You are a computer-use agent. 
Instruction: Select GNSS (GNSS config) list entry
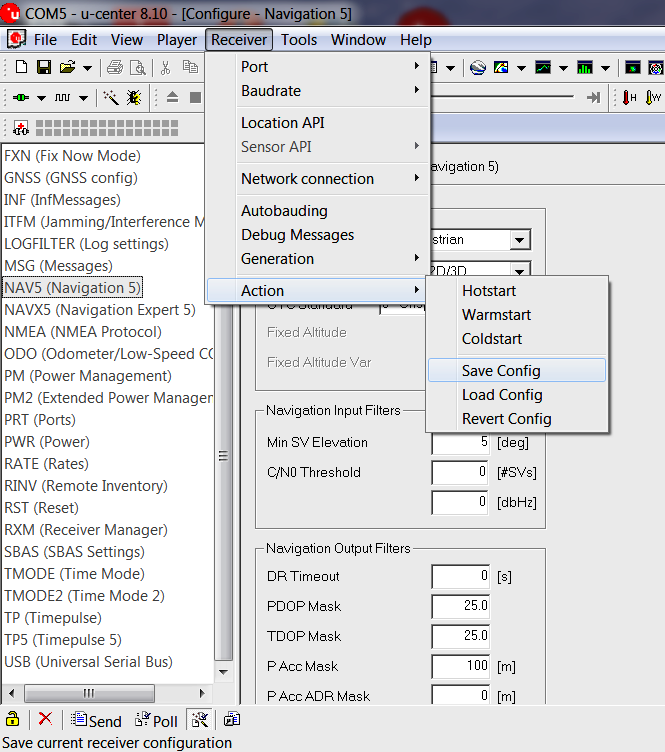71,178
